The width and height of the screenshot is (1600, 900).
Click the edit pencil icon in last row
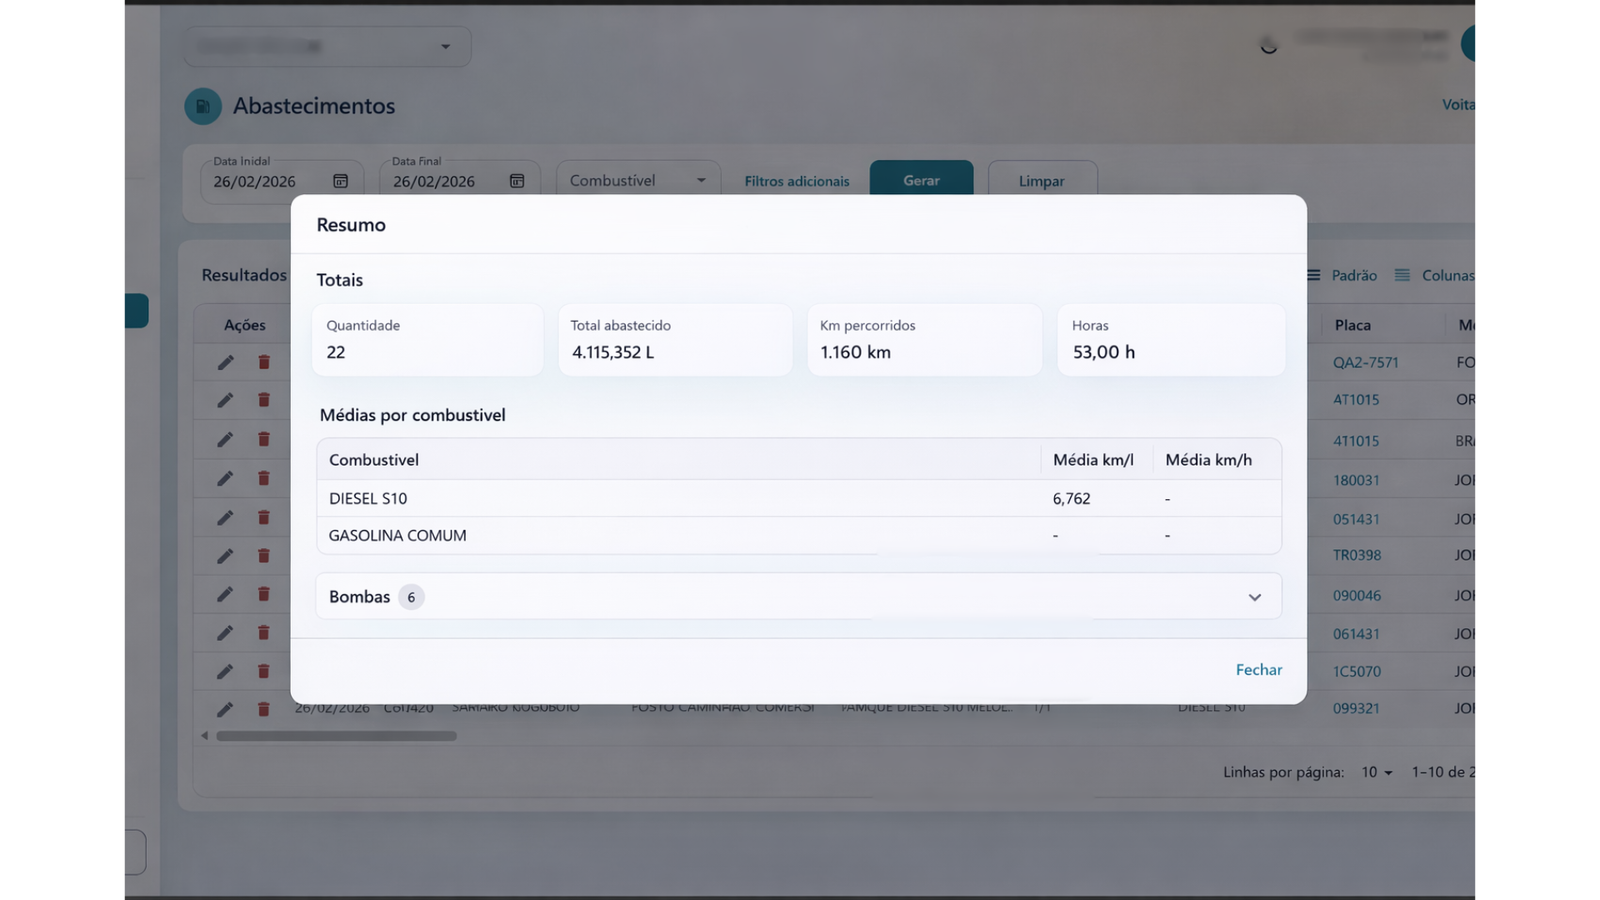click(x=225, y=709)
